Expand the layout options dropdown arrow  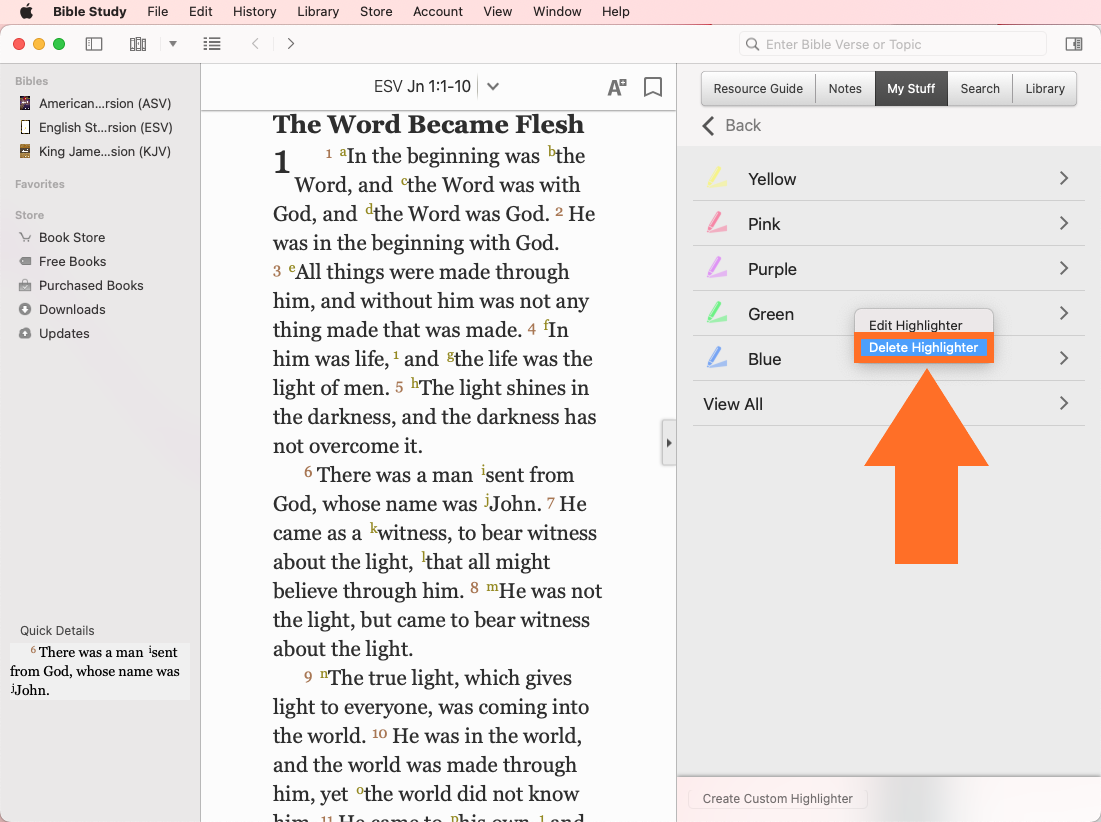[173, 44]
